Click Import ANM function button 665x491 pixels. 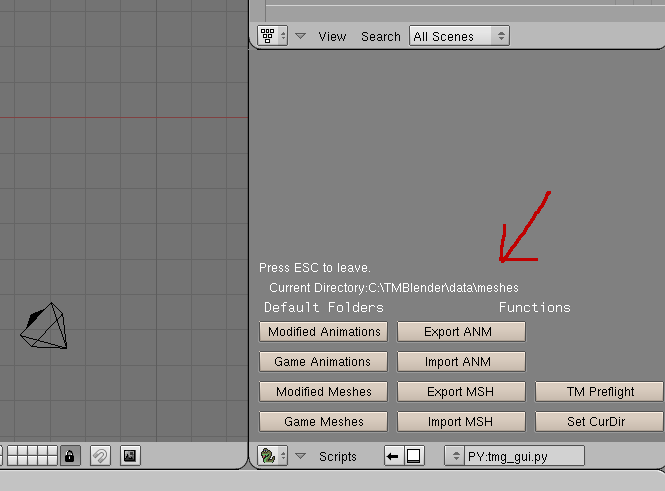point(461,362)
